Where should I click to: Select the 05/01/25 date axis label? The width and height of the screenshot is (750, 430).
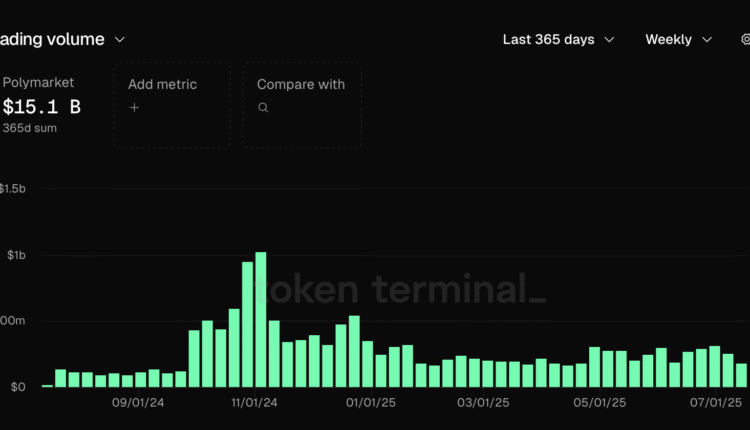click(x=599, y=403)
